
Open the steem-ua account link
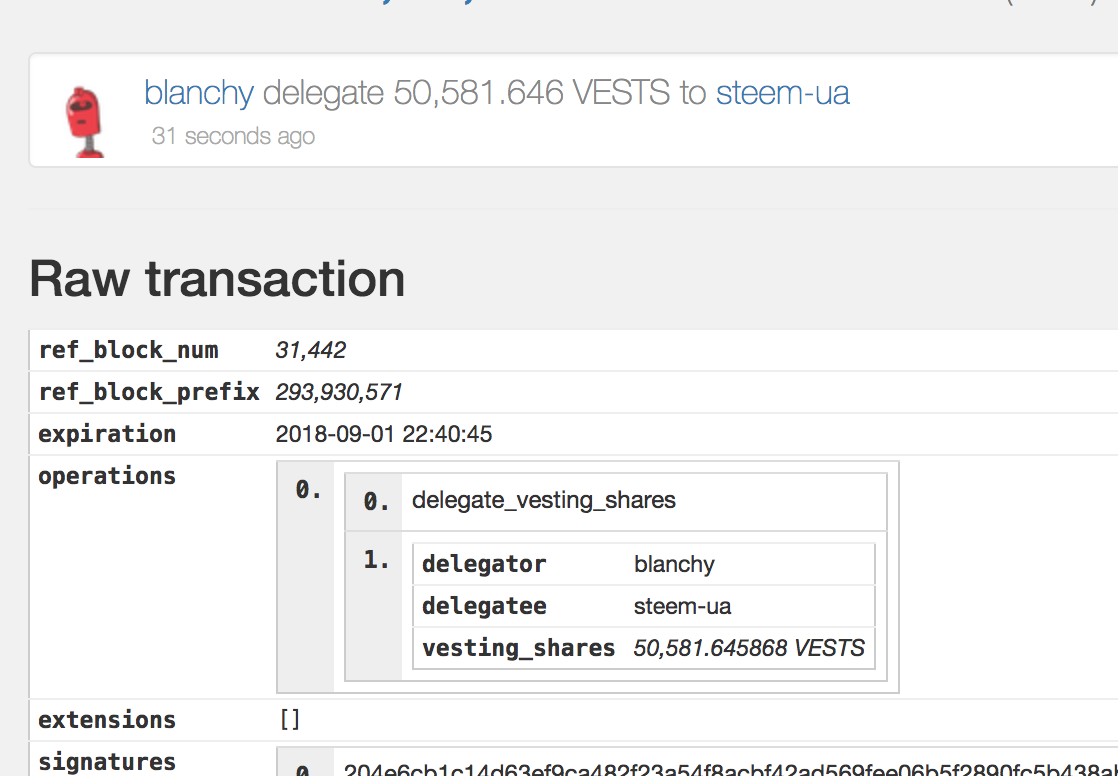tap(782, 93)
